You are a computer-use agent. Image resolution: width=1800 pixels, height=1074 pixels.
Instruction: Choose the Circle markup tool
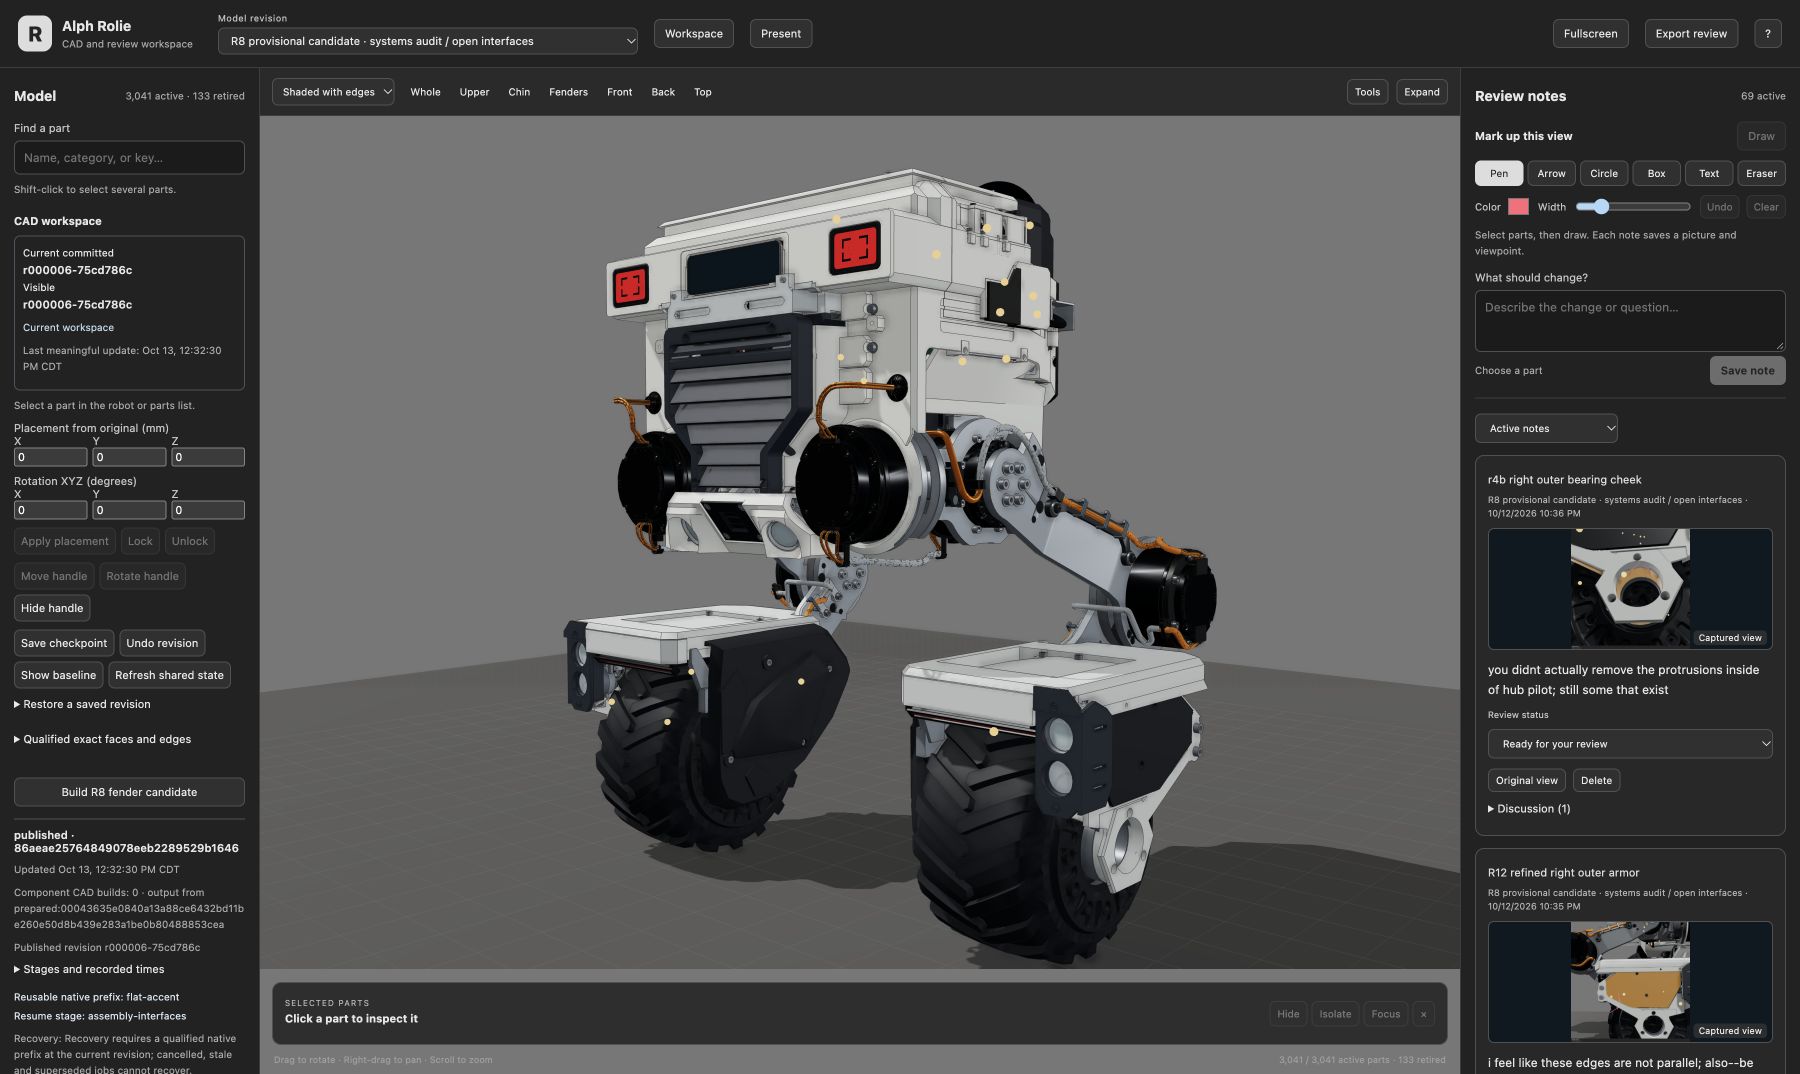1604,173
